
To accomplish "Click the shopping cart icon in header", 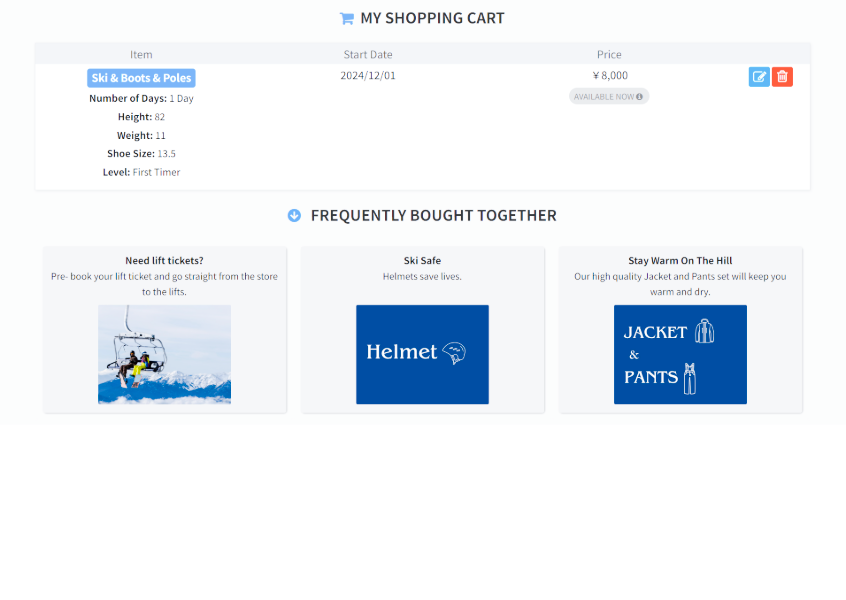I will tap(346, 18).
